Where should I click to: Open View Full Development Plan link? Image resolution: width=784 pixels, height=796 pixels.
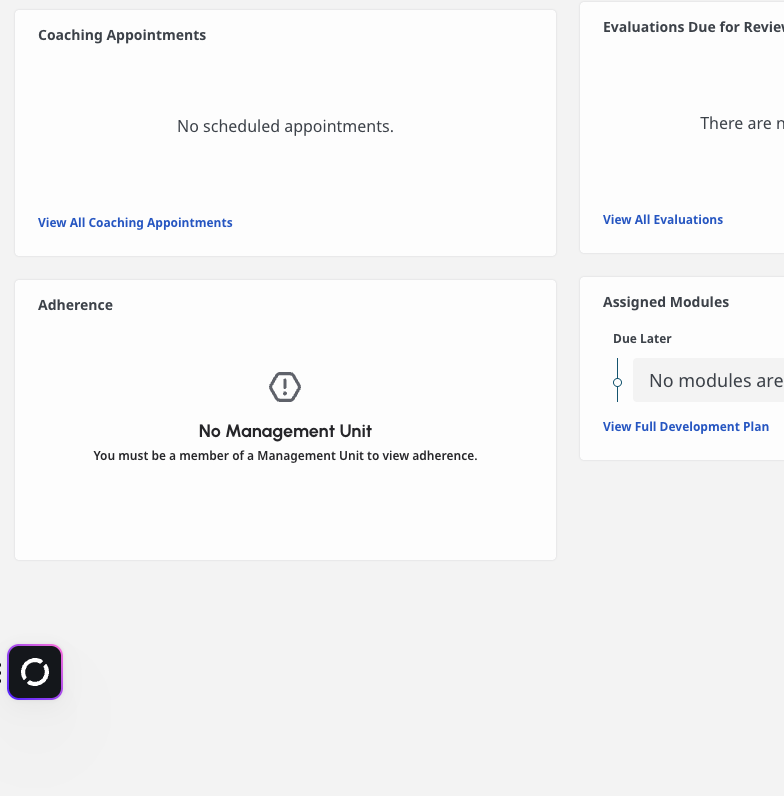pyautogui.click(x=686, y=426)
